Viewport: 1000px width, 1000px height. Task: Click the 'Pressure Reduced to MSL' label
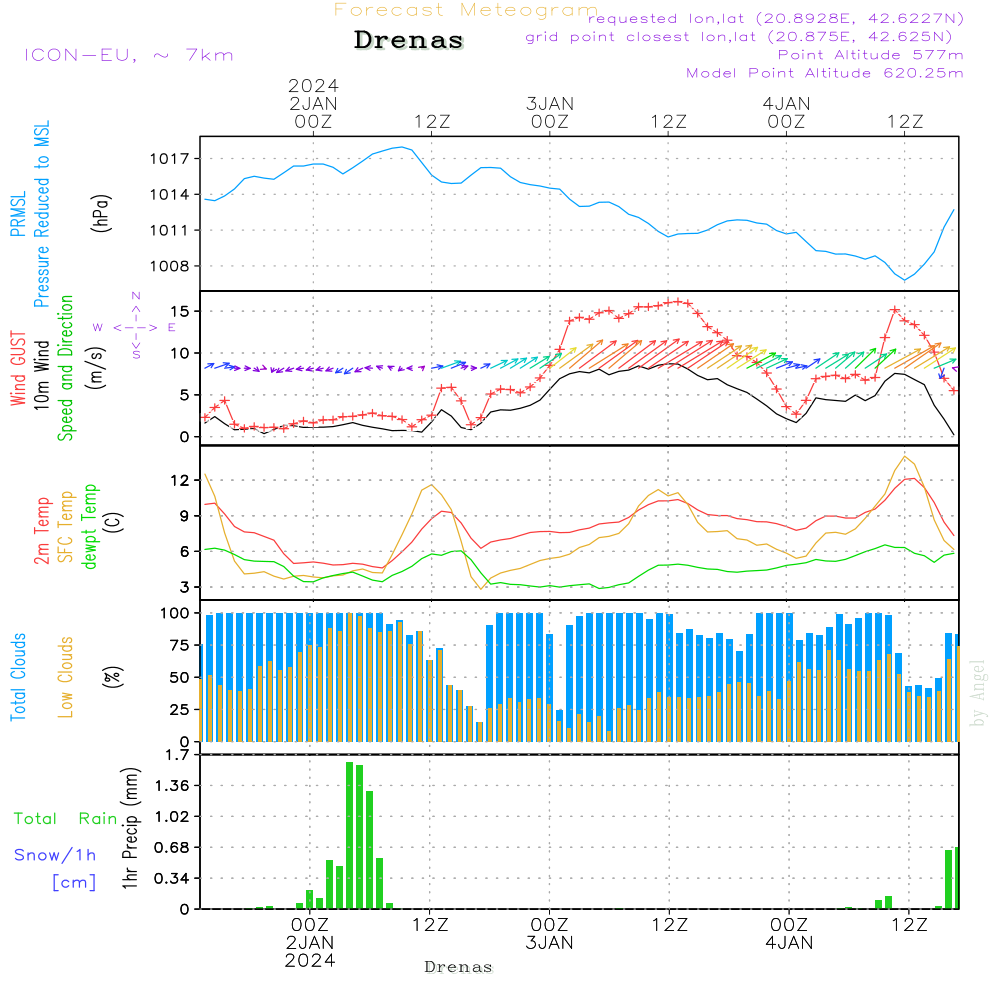tap(41, 214)
